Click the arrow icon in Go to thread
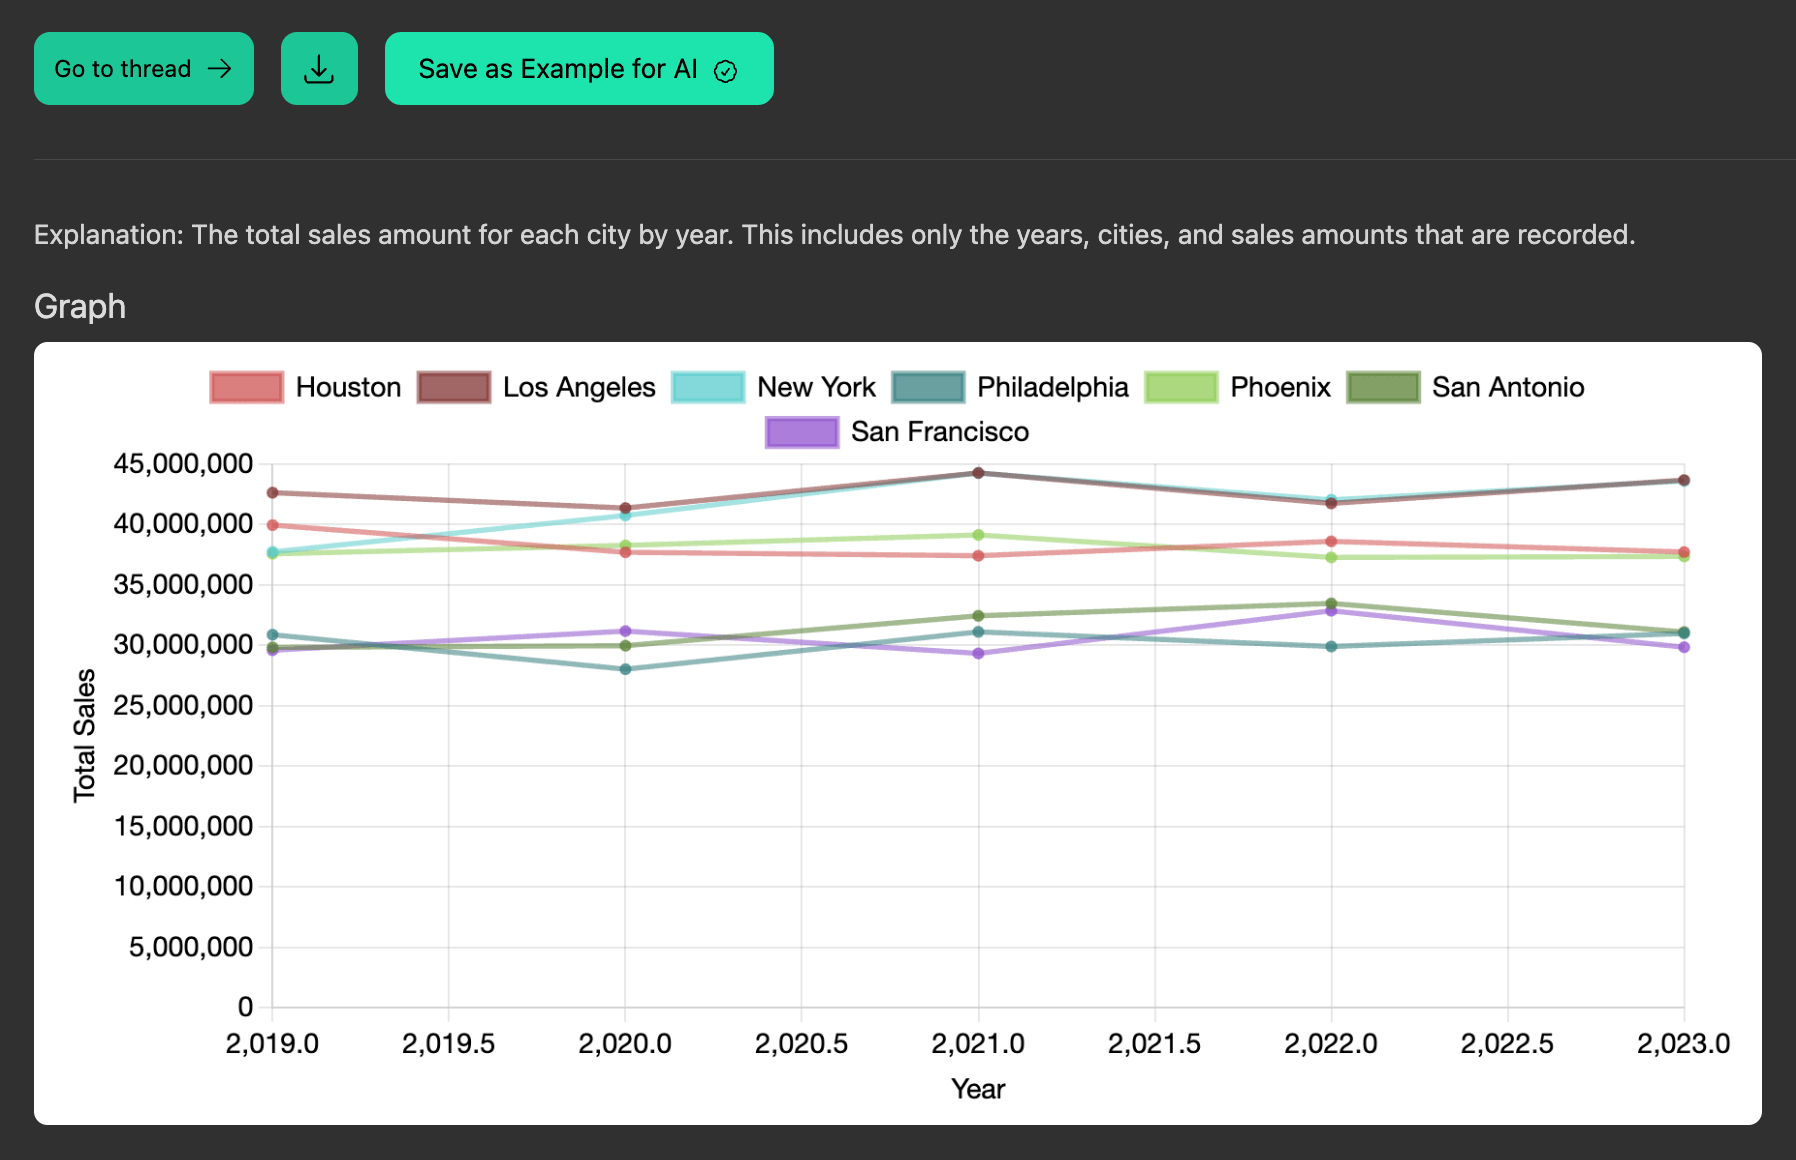The width and height of the screenshot is (1796, 1160). point(219,68)
